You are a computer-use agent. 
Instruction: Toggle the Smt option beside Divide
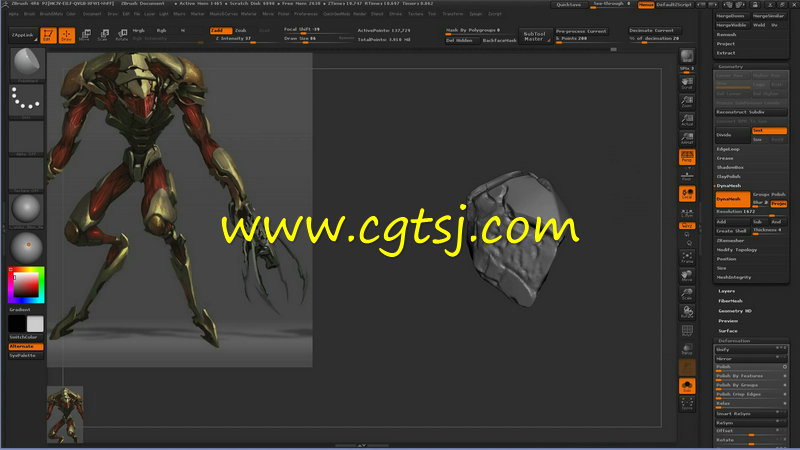point(769,131)
